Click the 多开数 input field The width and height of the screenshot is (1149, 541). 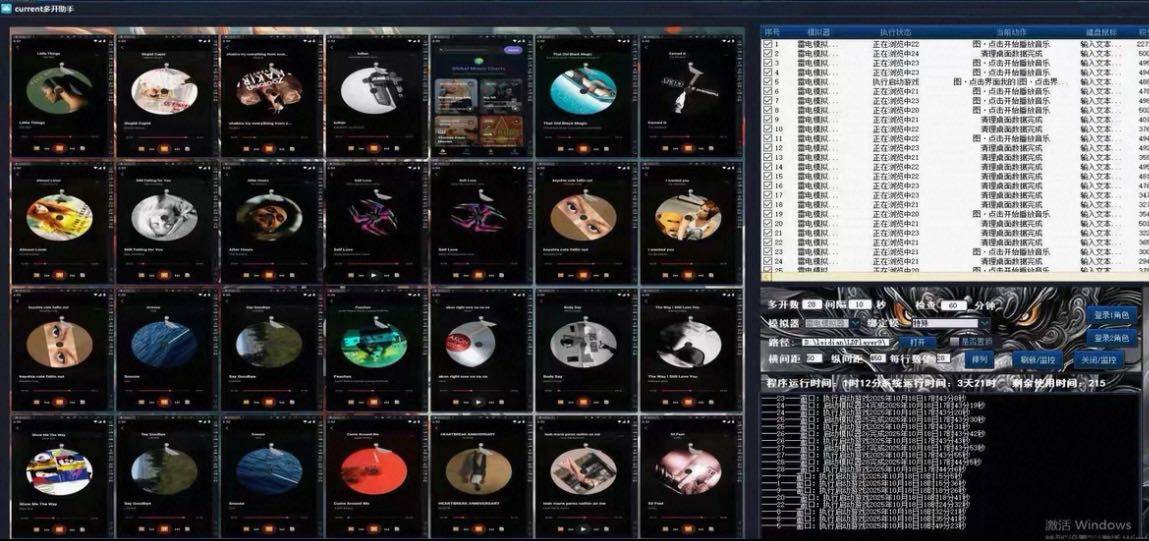pos(813,305)
